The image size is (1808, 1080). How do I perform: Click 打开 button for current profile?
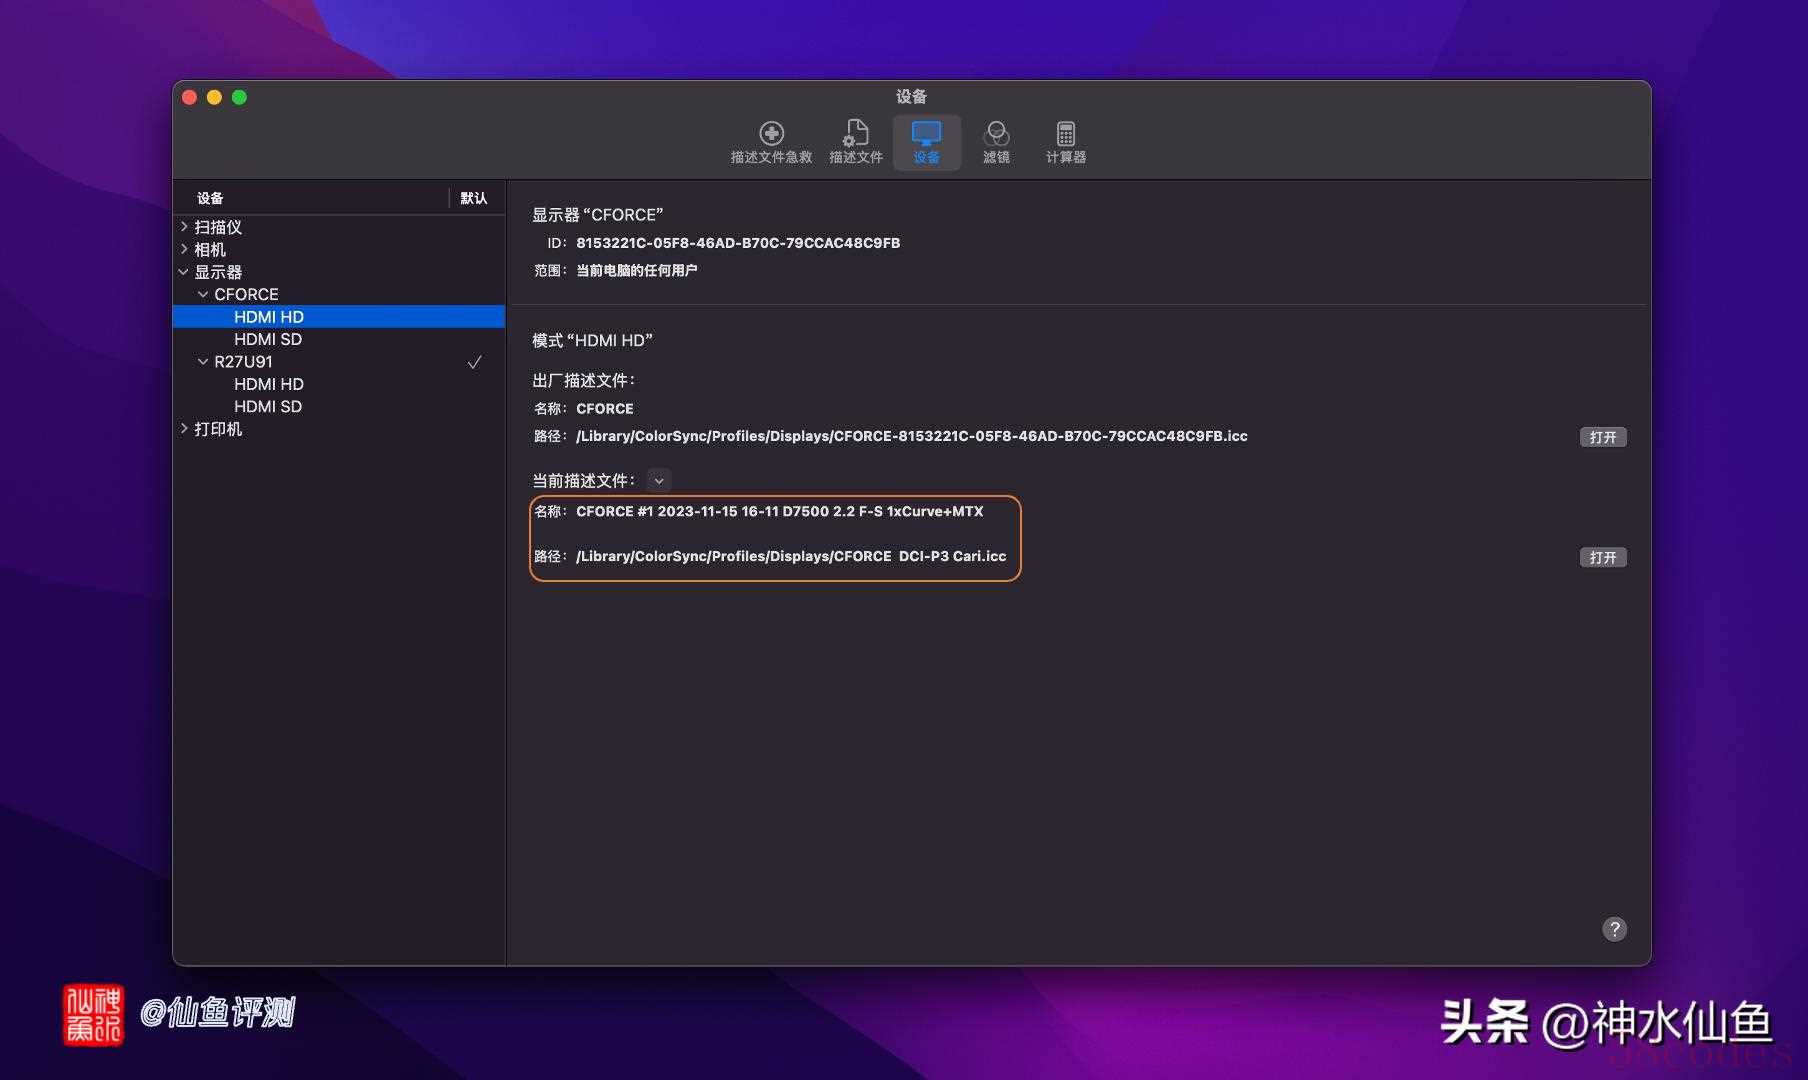pos(1602,557)
